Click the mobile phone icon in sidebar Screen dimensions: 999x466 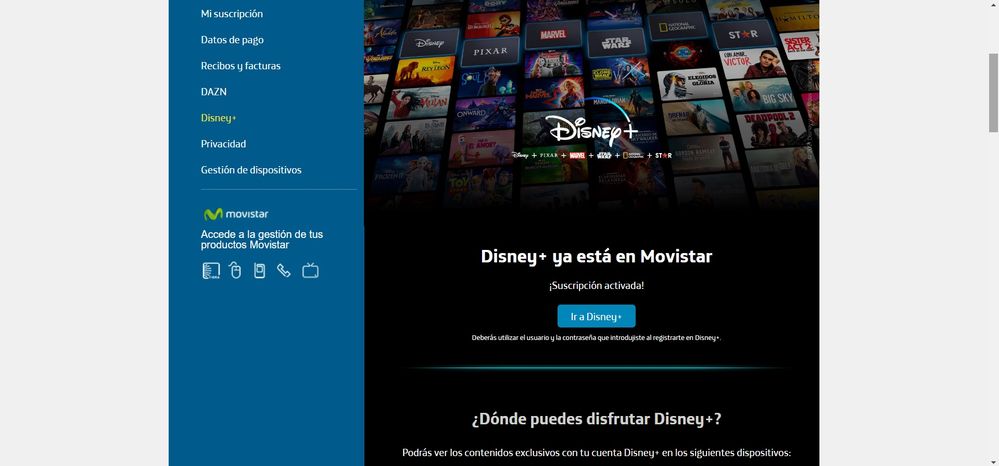point(260,270)
